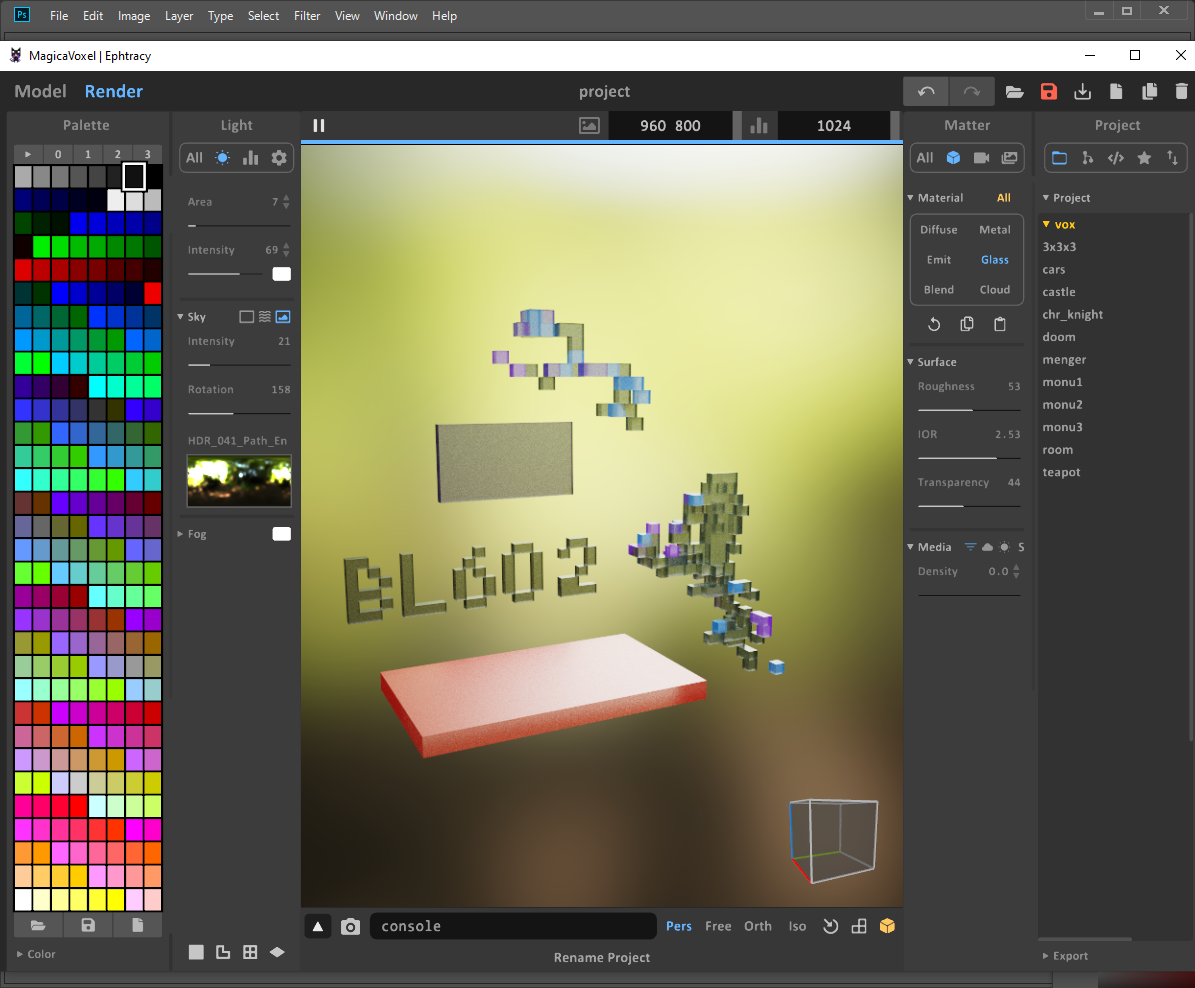
Task: Select the cube matter icon
Action: pos(954,158)
